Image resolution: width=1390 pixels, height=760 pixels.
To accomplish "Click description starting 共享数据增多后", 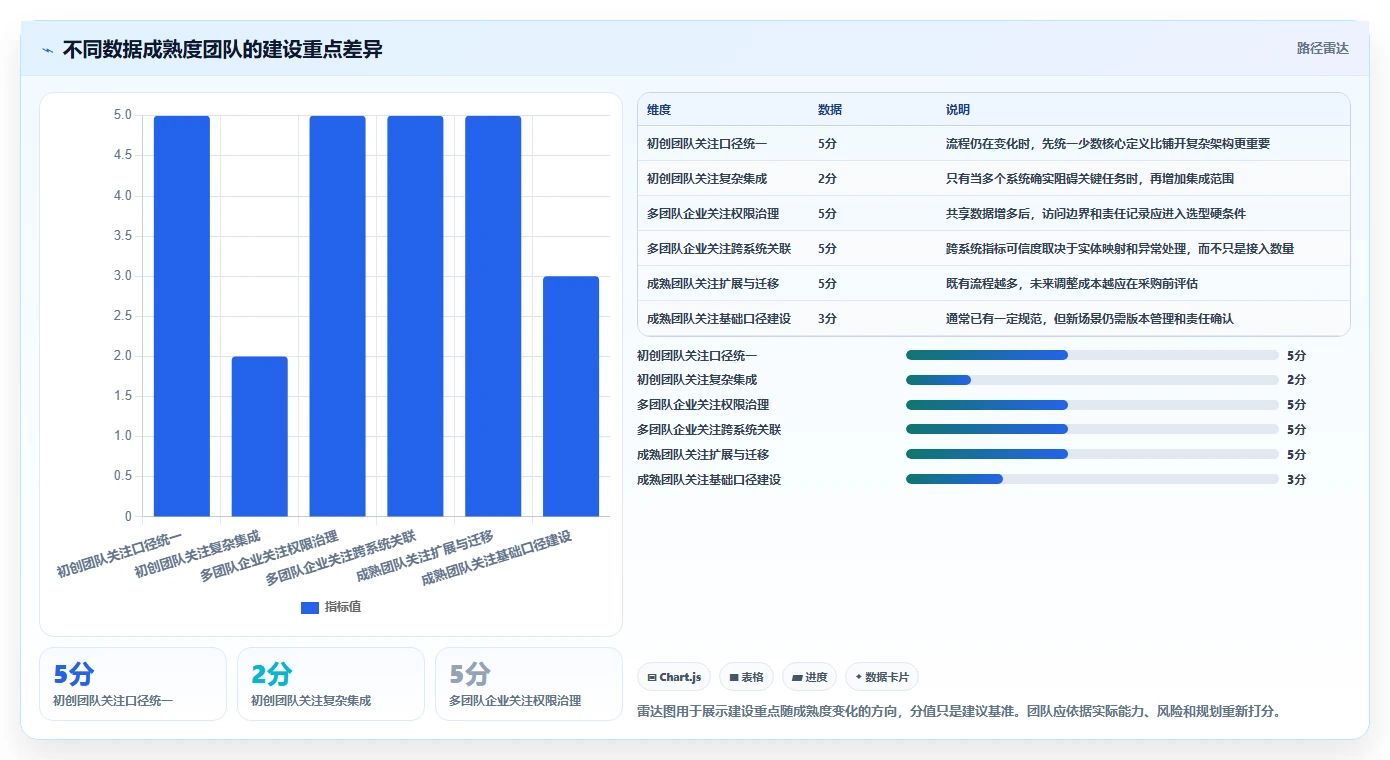I will (x=1096, y=214).
